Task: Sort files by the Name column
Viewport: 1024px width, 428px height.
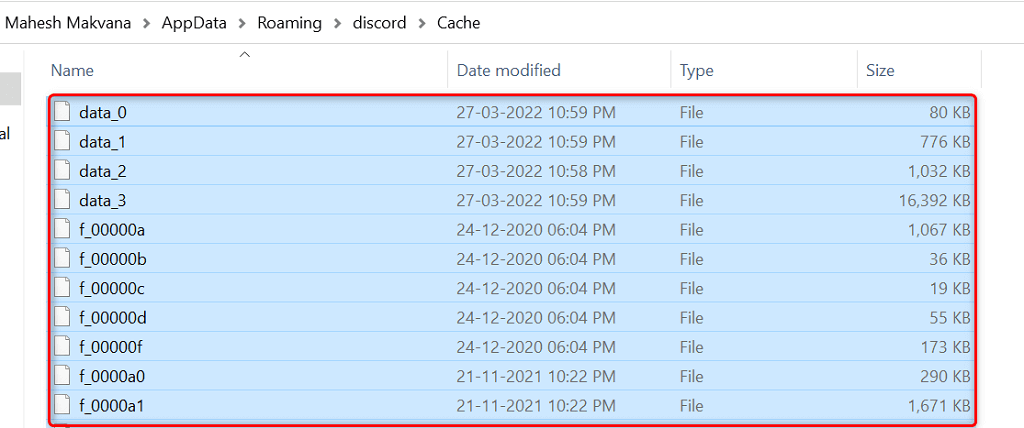Action: 72,70
